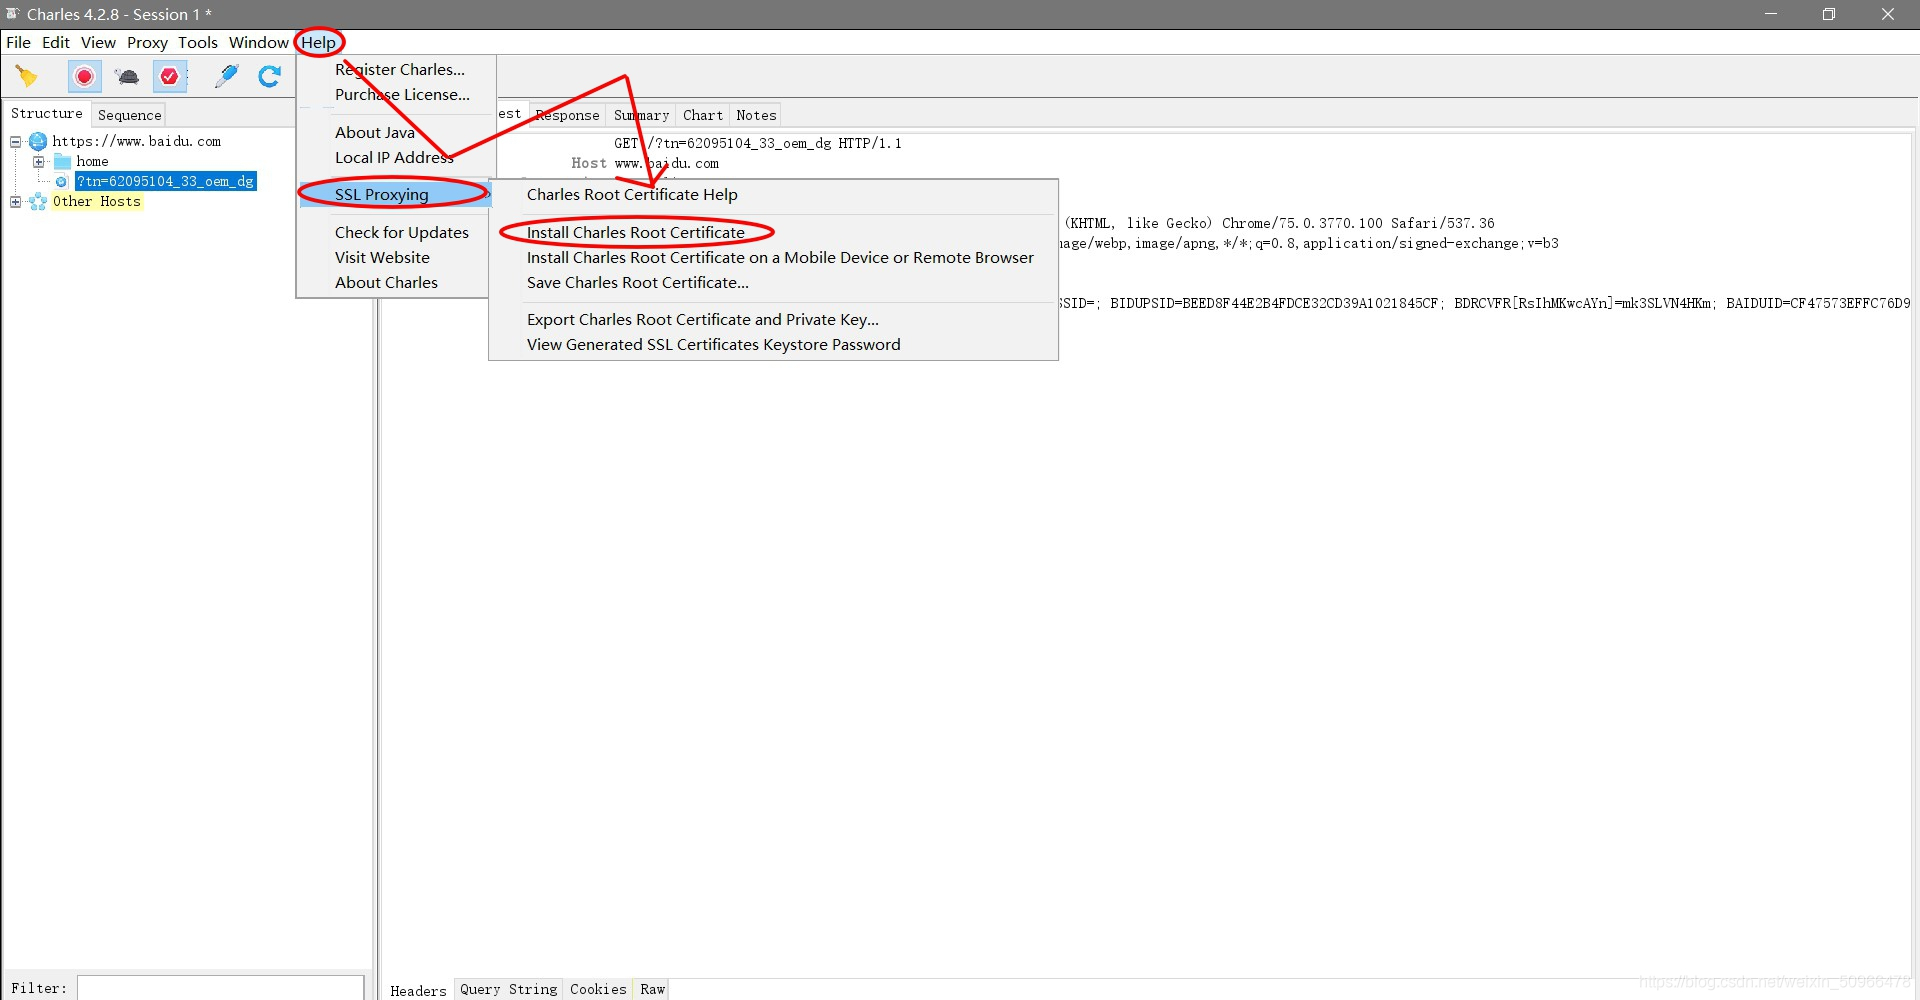Open the View menu

(98, 42)
